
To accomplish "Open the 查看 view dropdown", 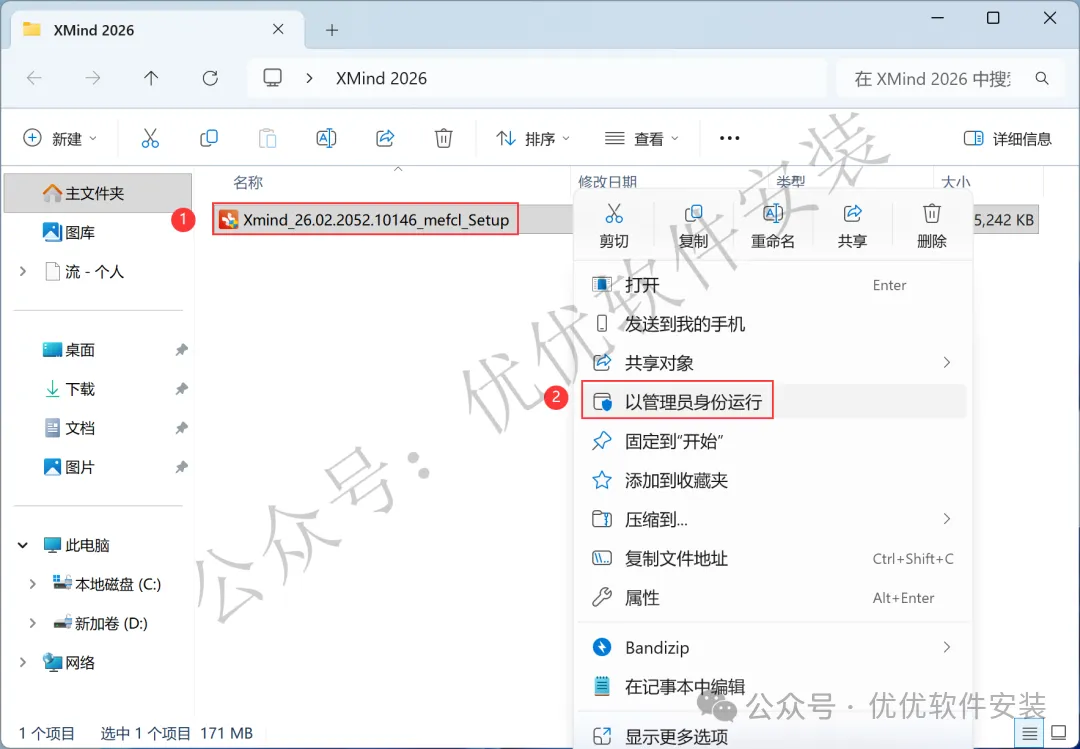I will (x=642, y=138).
